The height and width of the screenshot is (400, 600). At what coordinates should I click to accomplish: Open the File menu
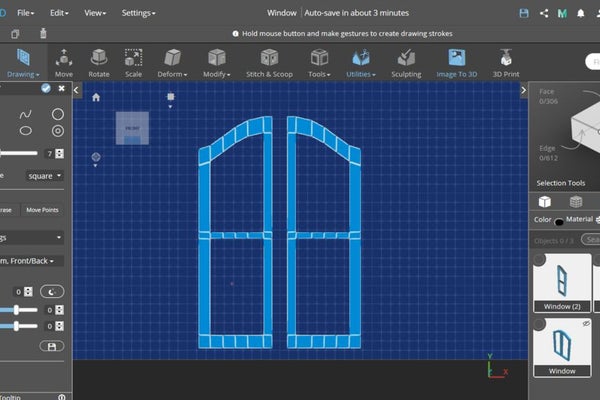[25, 13]
